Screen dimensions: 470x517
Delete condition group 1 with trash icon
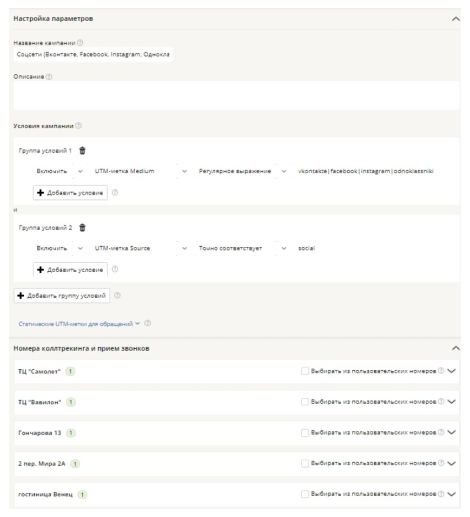click(82, 151)
